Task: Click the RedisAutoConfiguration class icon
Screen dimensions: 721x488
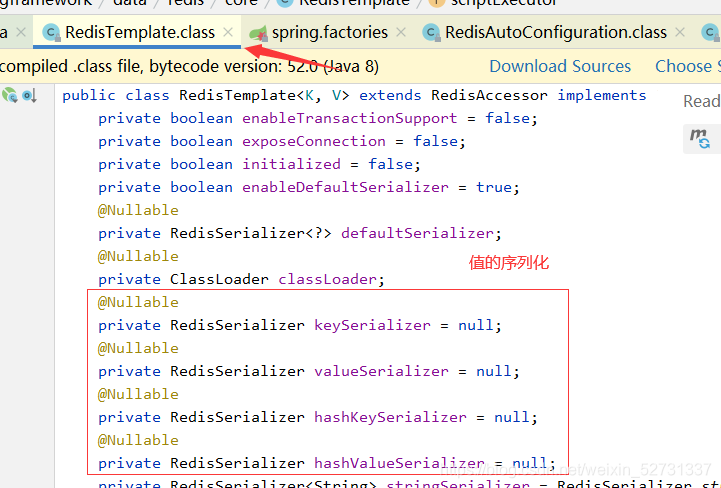Action: pyautogui.click(x=431, y=33)
